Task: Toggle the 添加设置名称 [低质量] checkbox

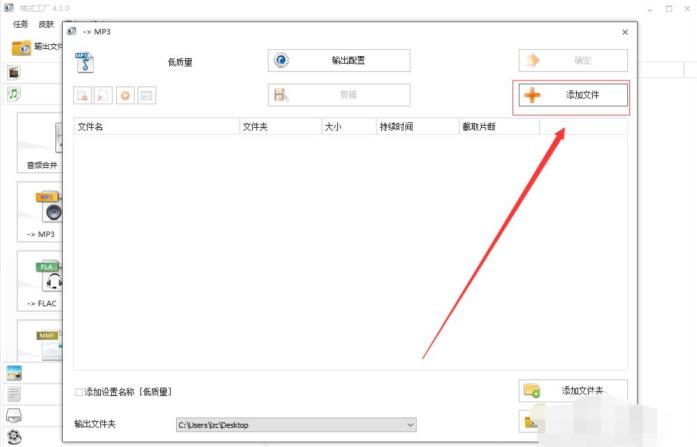Action: (79, 392)
